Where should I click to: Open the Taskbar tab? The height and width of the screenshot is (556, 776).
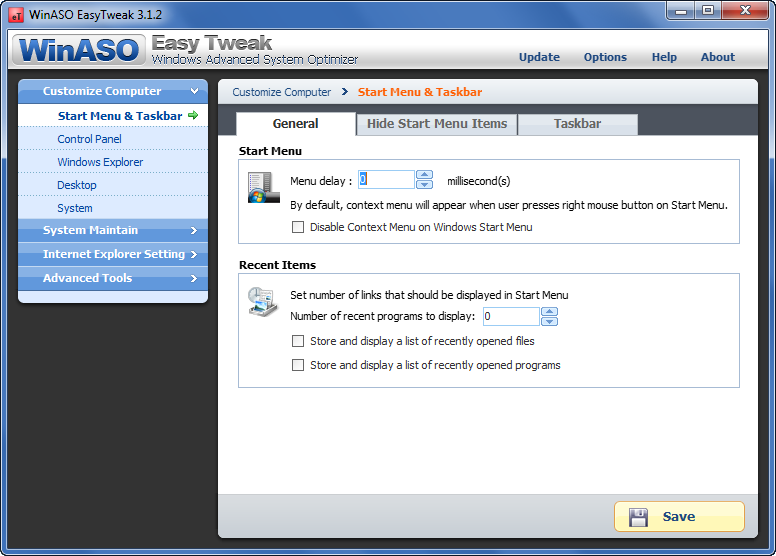click(x=578, y=124)
